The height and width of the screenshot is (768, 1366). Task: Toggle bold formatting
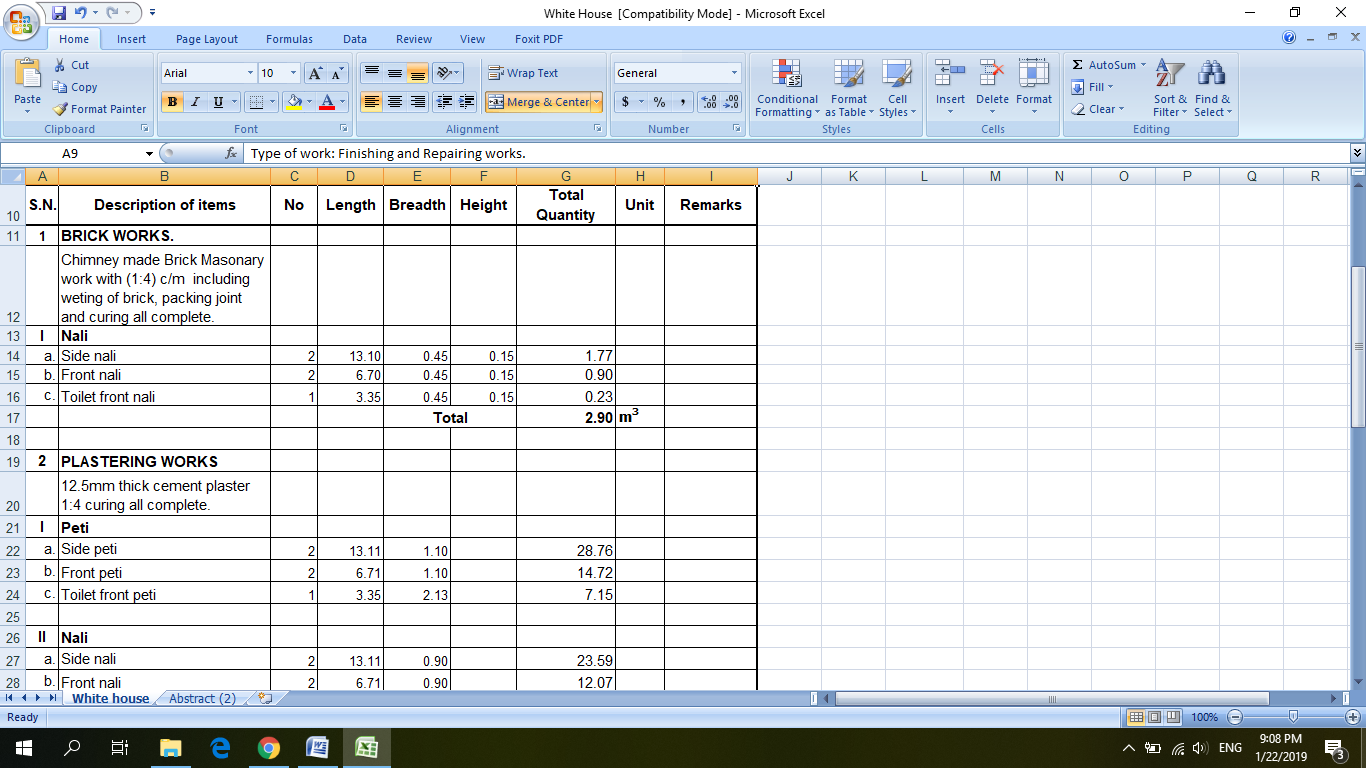171,102
